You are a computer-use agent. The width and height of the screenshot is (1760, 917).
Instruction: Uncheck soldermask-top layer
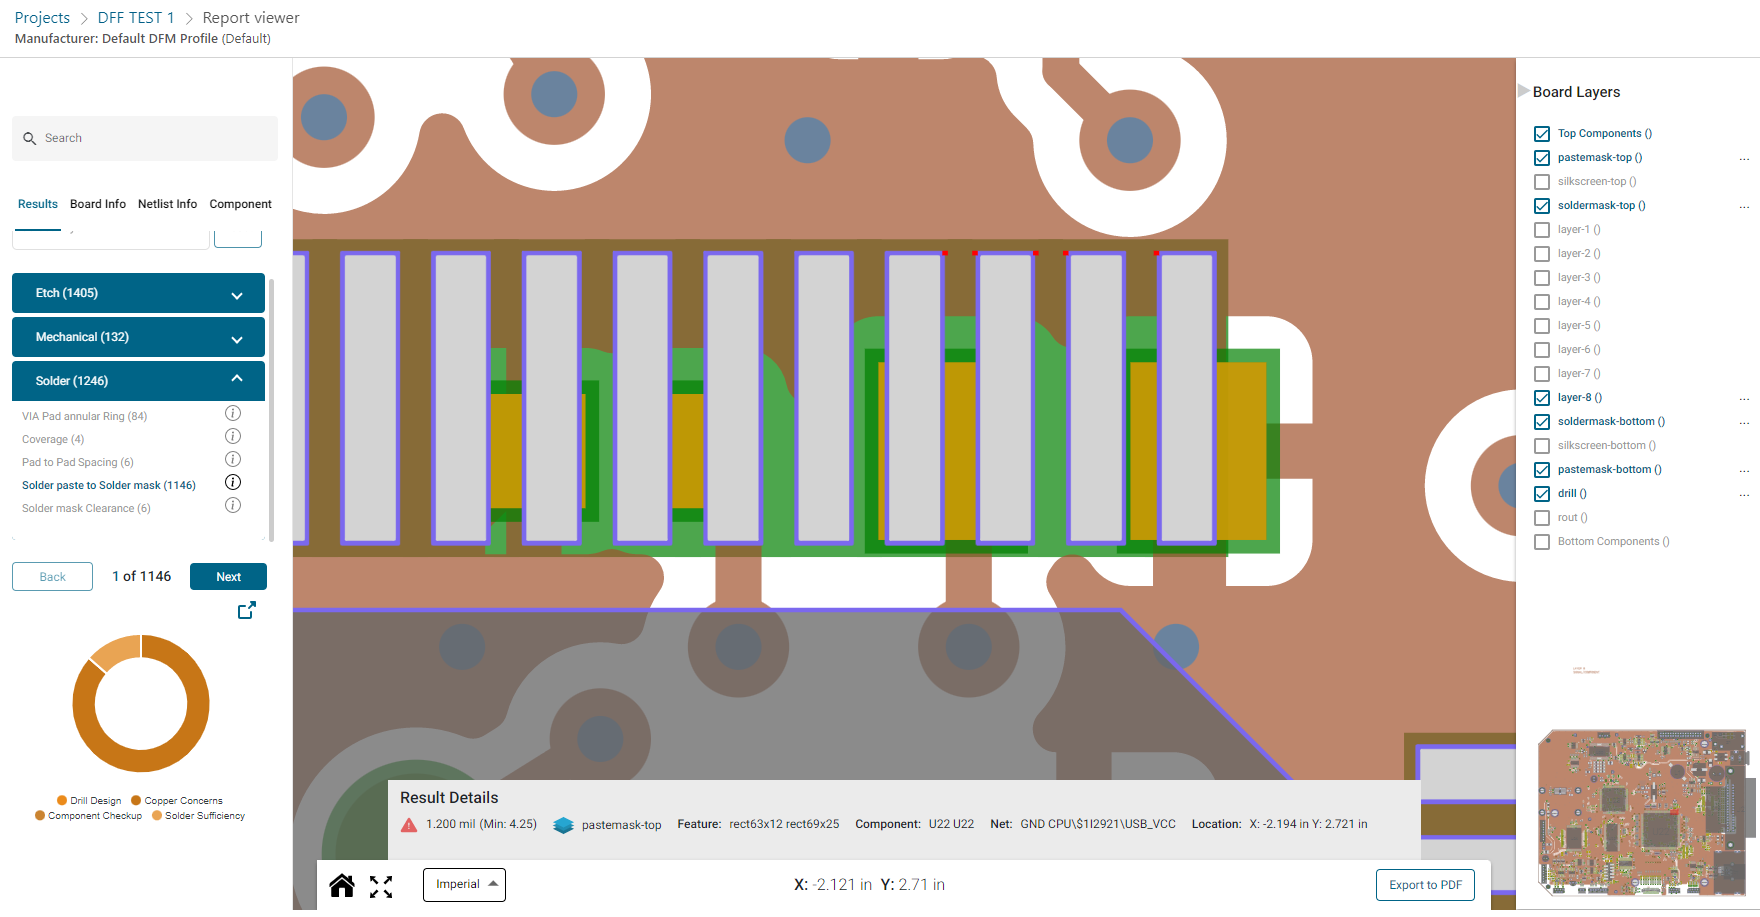point(1542,206)
